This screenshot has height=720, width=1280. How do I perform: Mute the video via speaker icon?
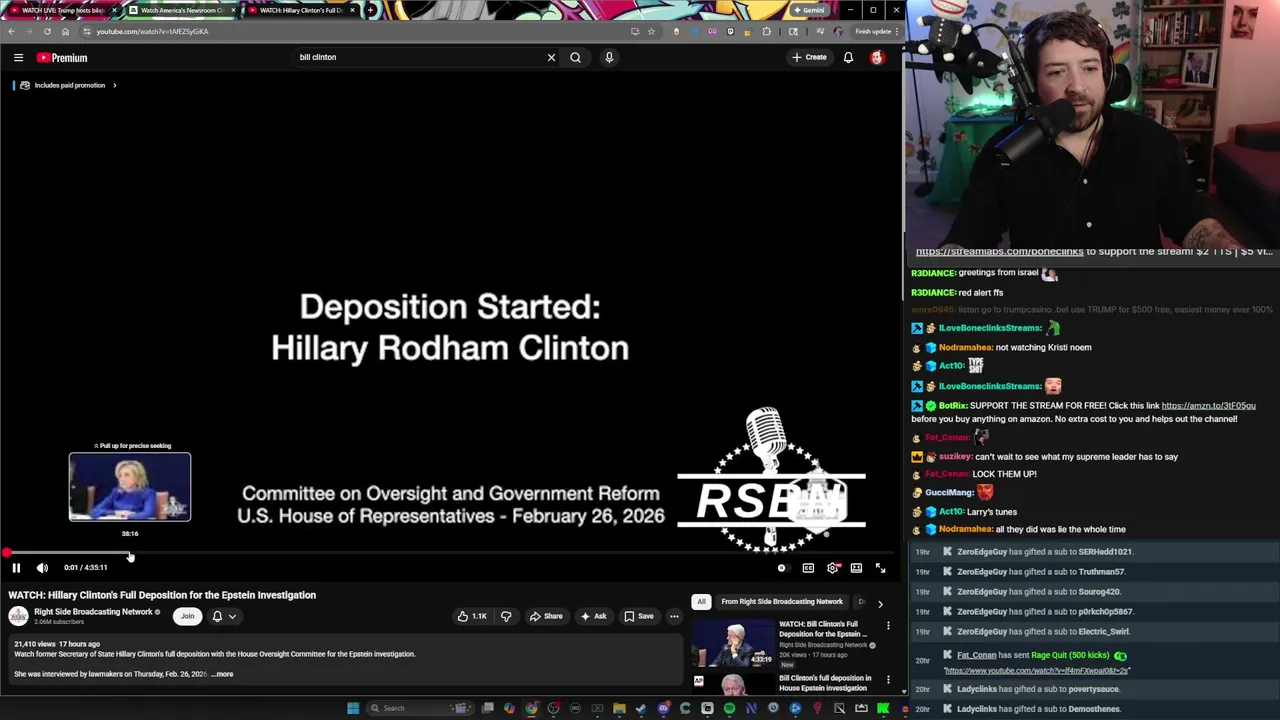[x=42, y=568]
